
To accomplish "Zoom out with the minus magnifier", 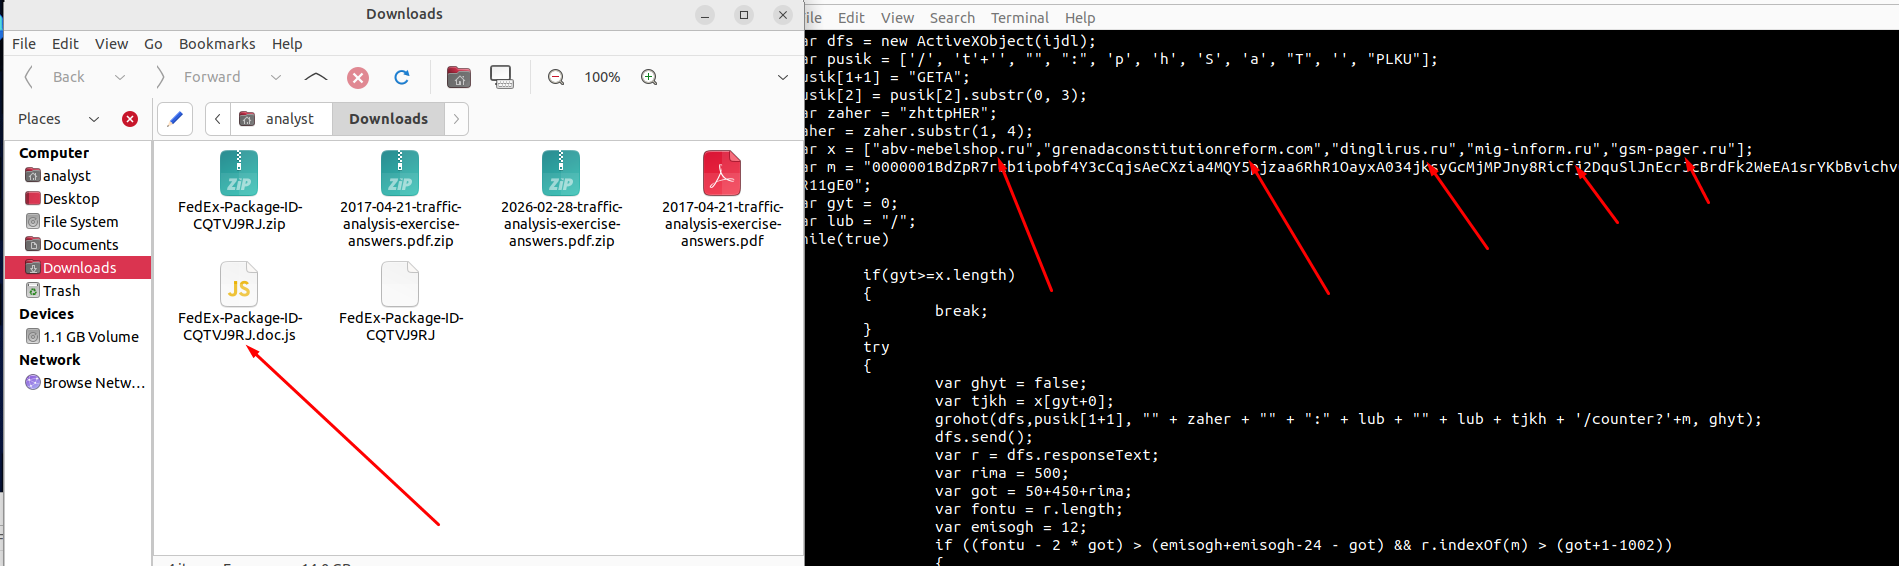I will (x=556, y=77).
